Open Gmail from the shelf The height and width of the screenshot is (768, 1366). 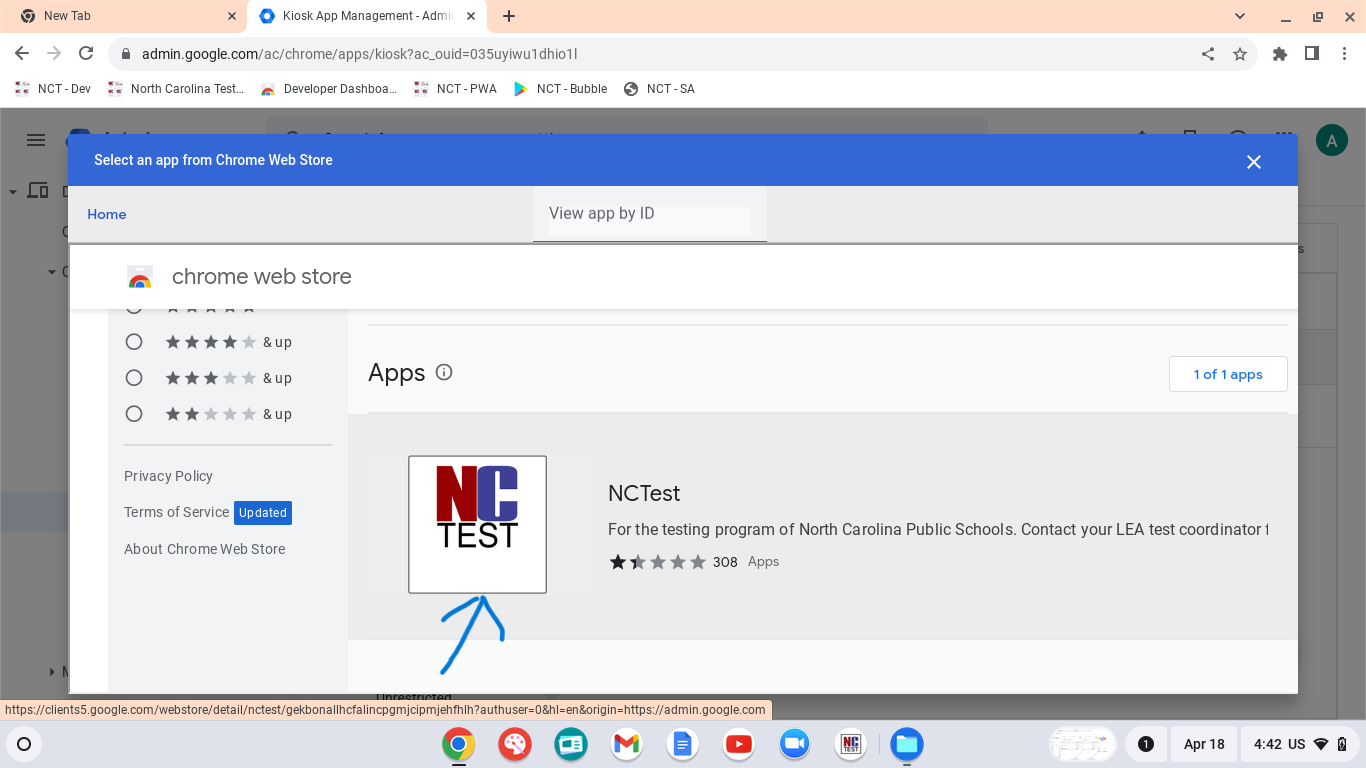pyautogui.click(x=627, y=744)
